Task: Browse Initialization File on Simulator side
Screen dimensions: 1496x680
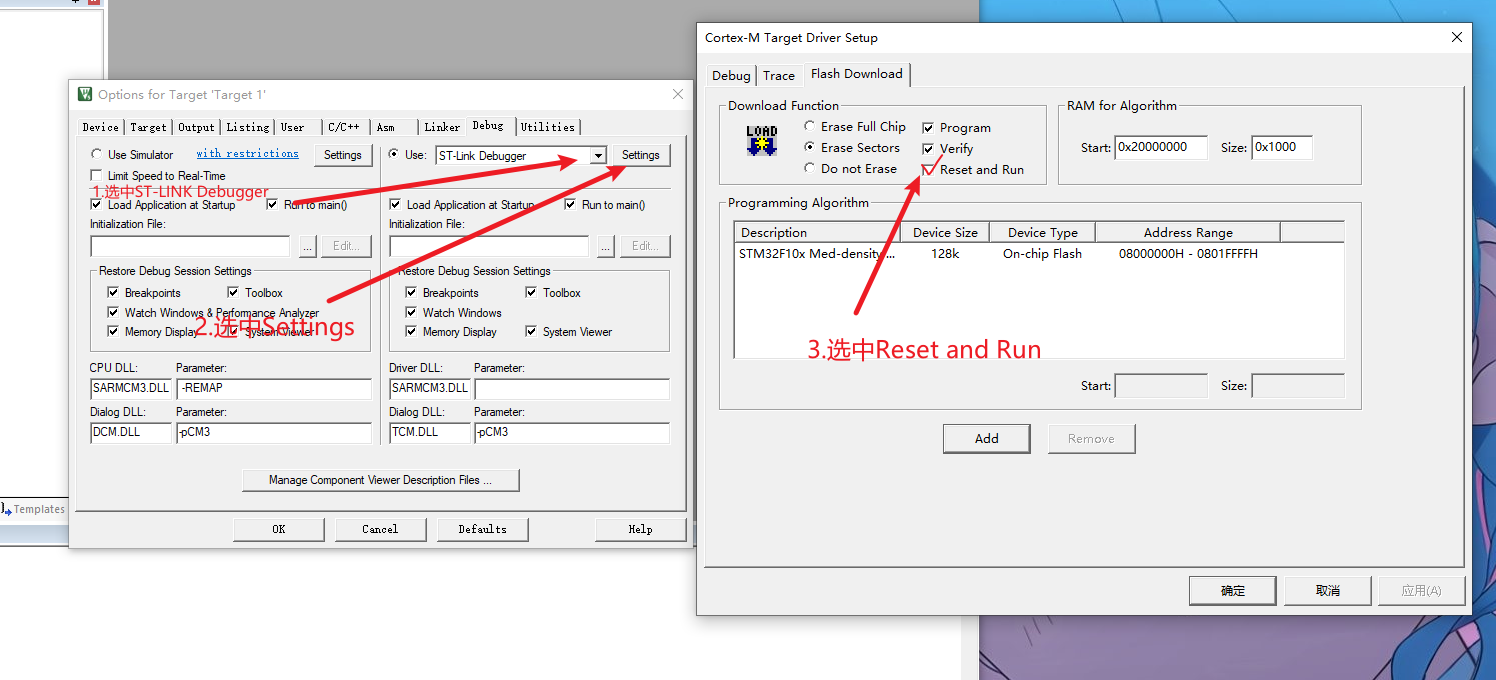Action: [x=308, y=246]
